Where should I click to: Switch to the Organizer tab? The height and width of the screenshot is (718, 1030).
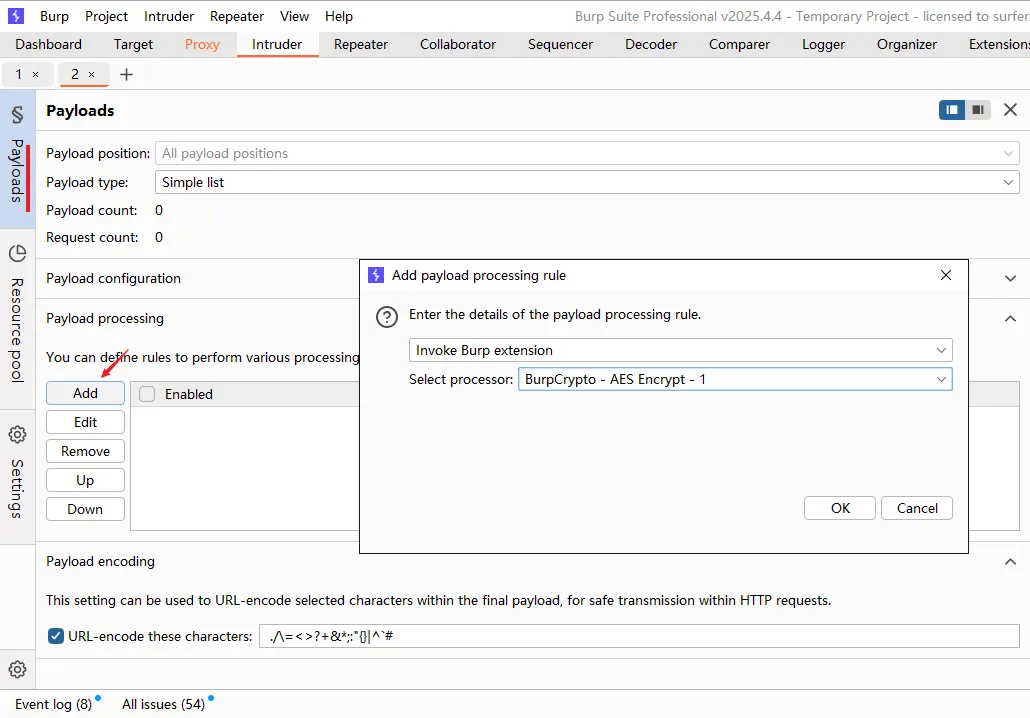(x=907, y=44)
